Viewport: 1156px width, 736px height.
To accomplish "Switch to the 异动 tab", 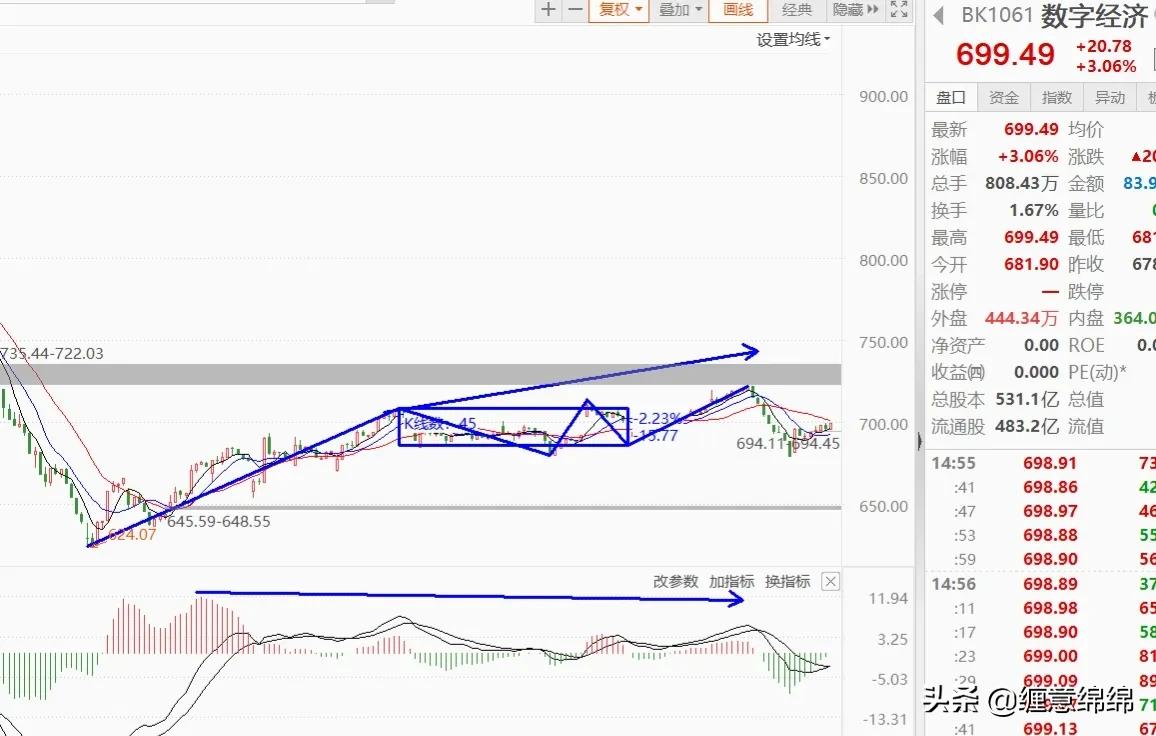I will click(1110, 97).
